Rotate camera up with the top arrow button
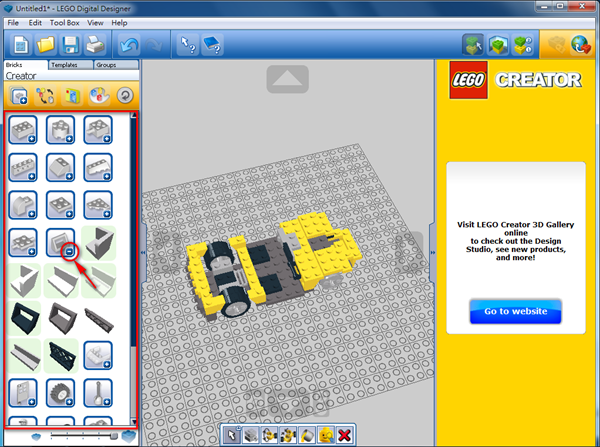The height and width of the screenshot is (447, 600). [287, 77]
